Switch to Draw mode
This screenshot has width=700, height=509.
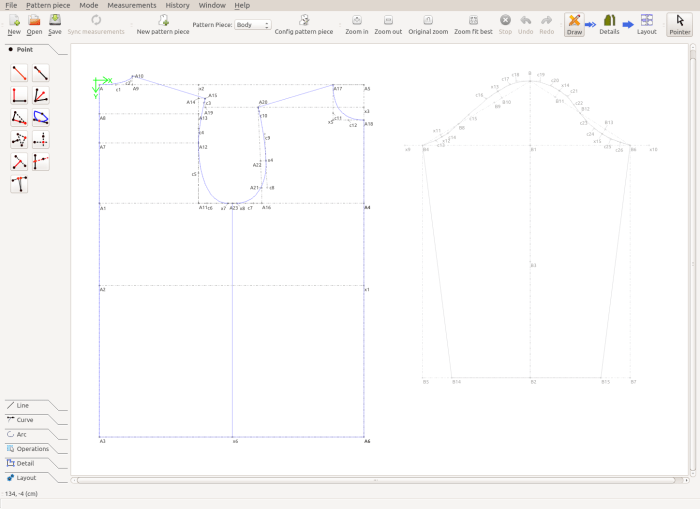(574, 25)
